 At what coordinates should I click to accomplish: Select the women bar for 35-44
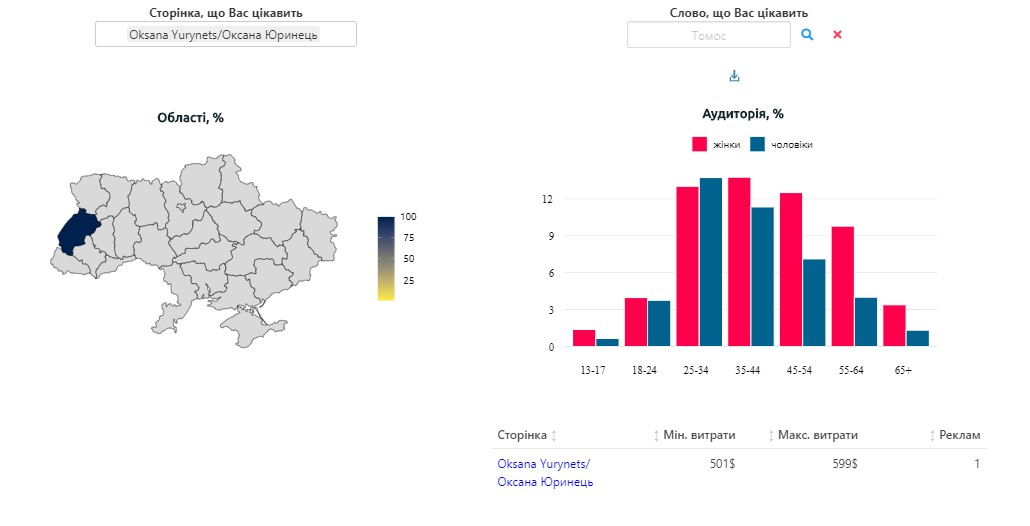click(739, 262)
